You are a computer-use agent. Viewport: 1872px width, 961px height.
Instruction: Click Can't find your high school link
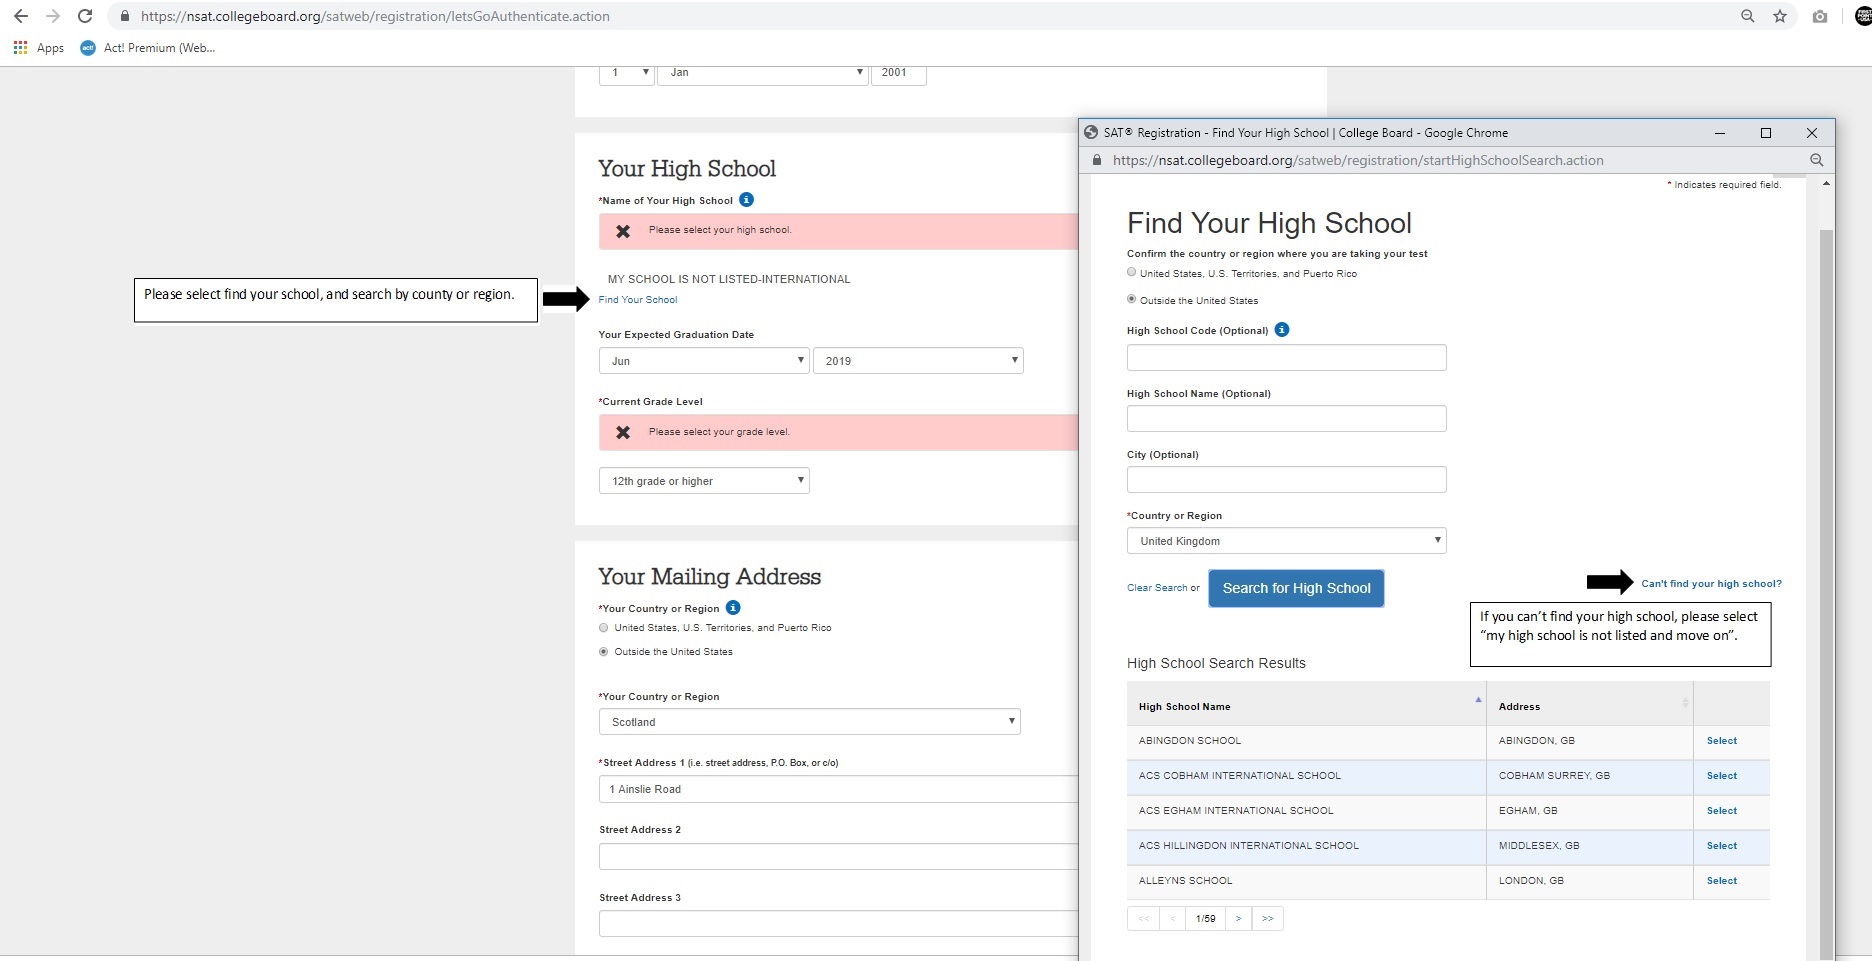click(1711, 583)
